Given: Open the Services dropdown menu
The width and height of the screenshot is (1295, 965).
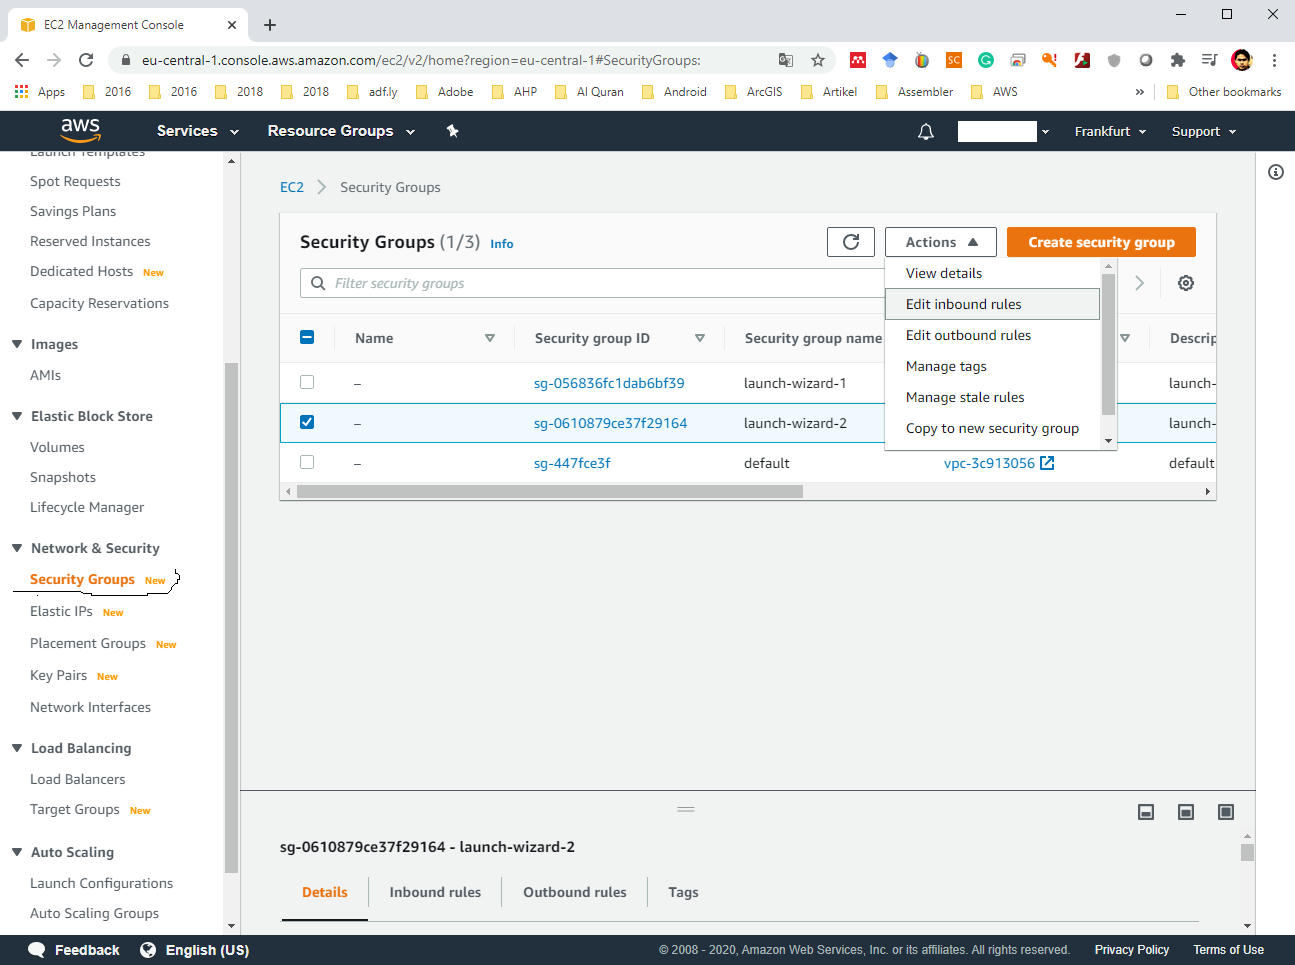Looking at the screenshot, I should 198,131.
